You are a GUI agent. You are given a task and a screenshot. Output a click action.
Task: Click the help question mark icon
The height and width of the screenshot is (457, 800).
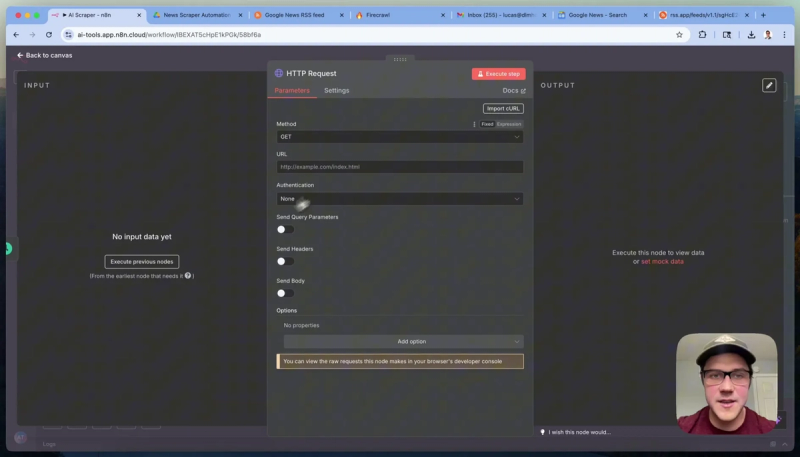188,276
